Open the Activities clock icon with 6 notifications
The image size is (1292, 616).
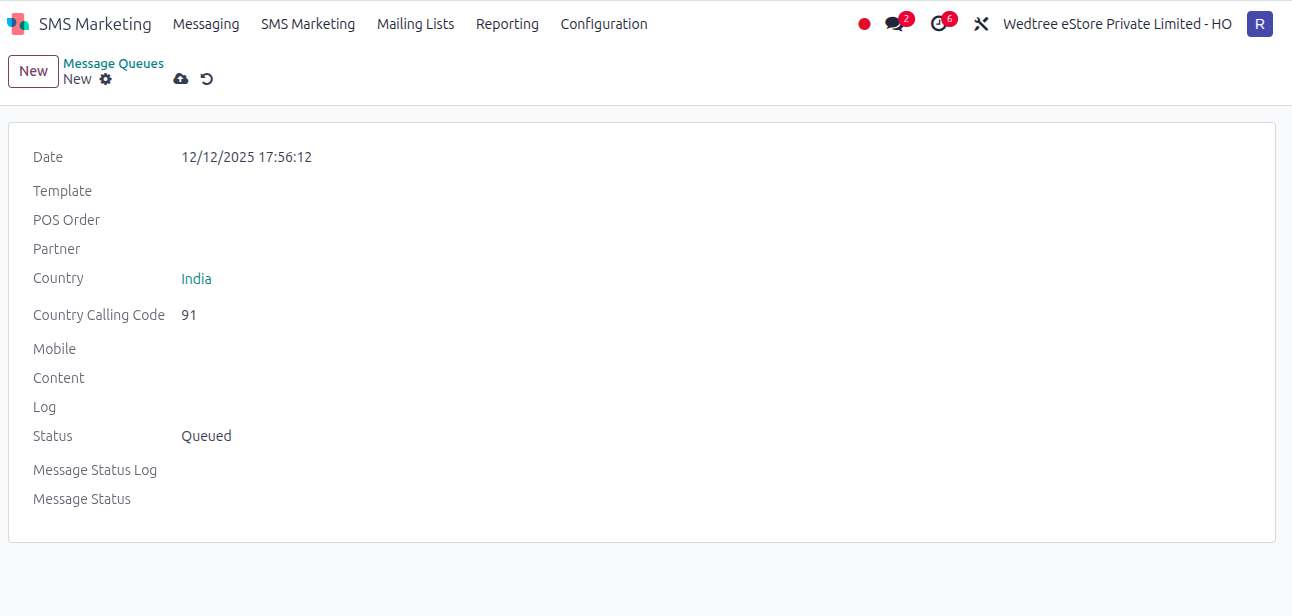tap(939, 23)
